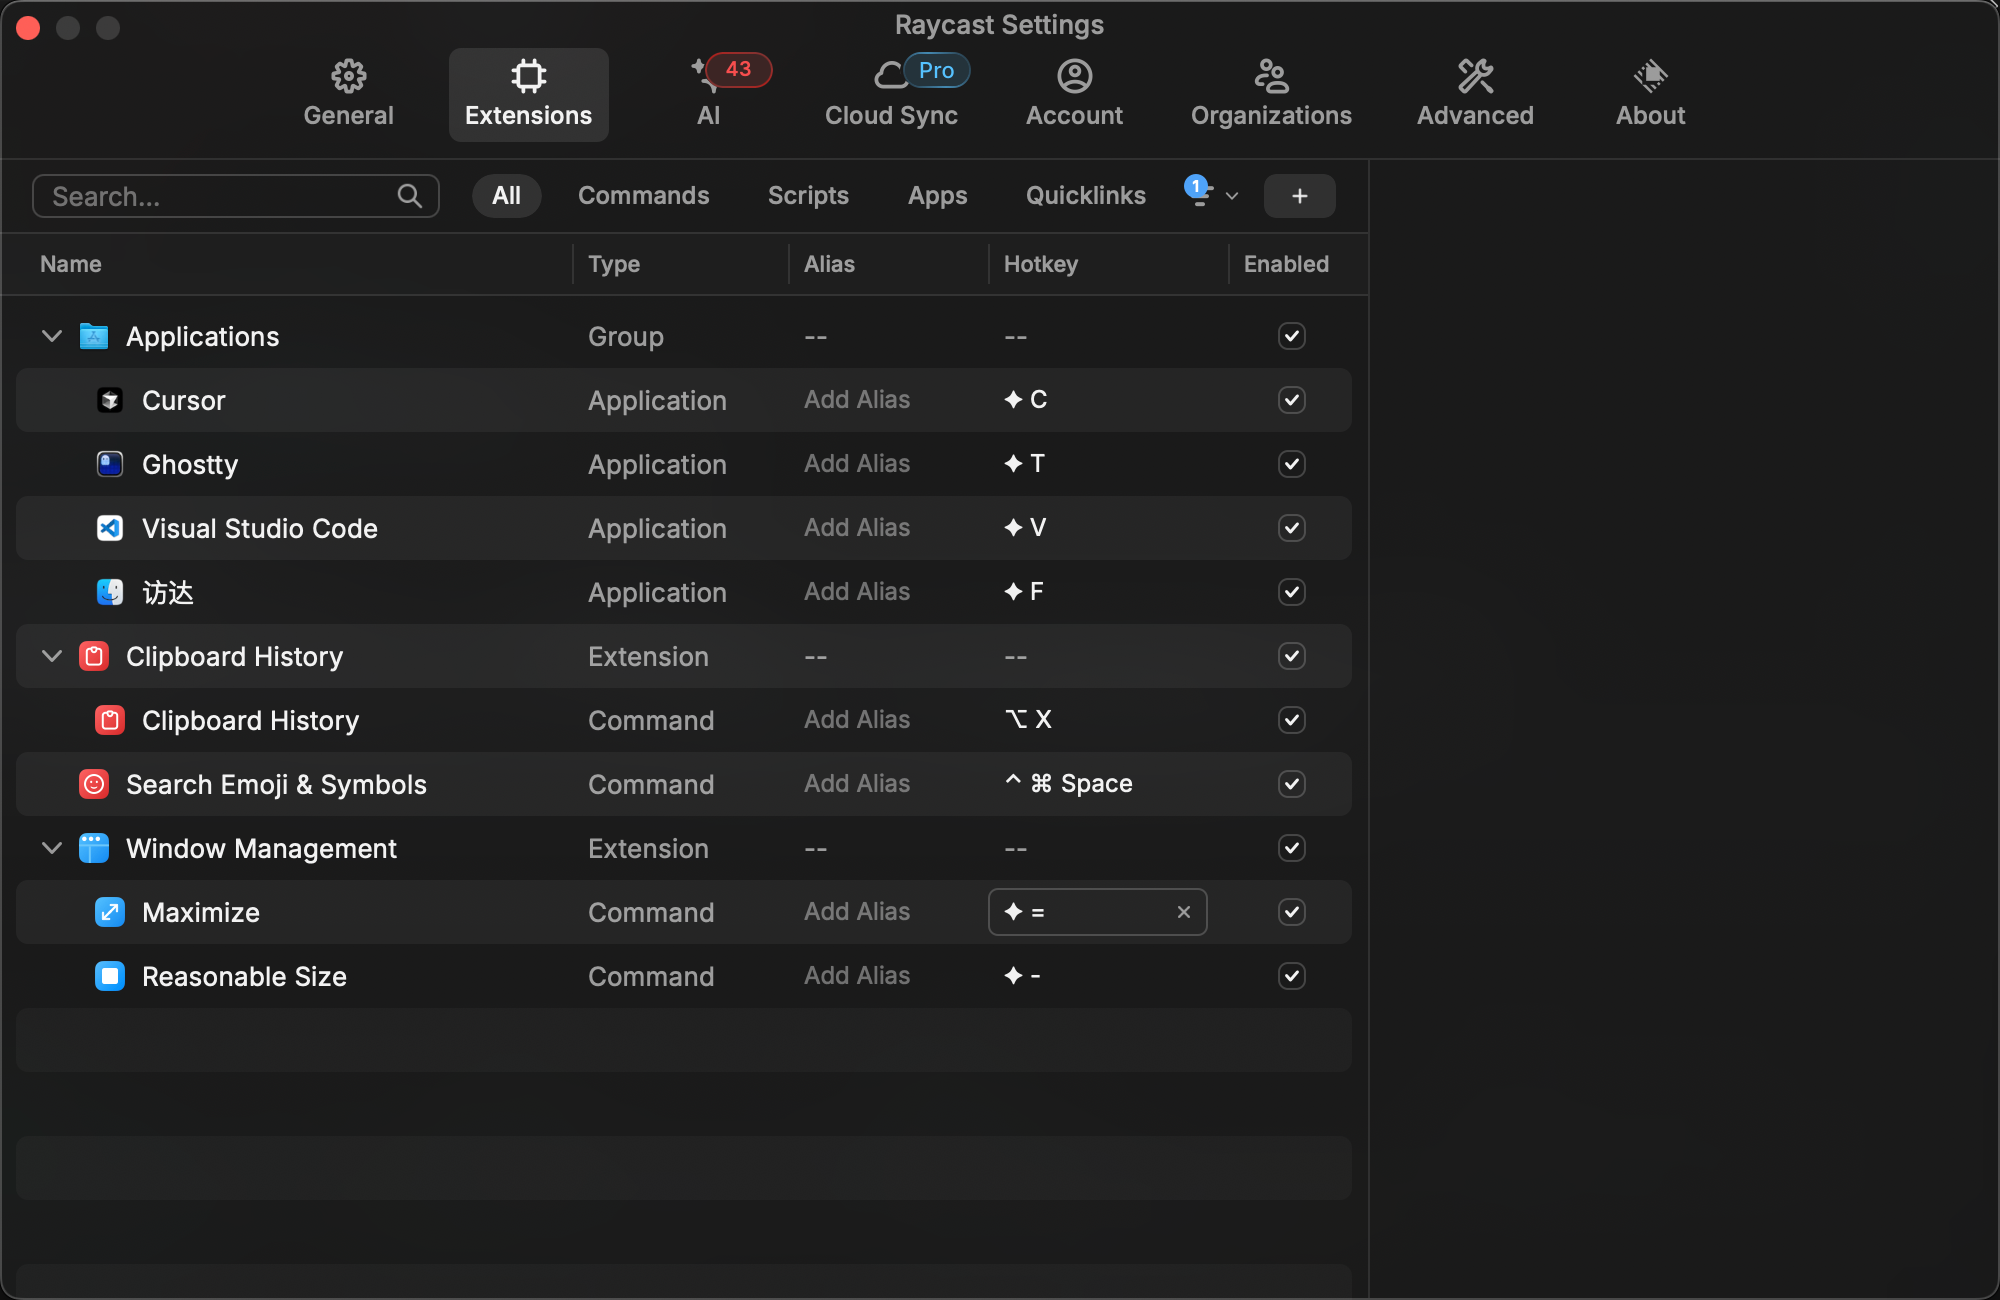Collapse the Clipboard History extension
The image size is (2000, 1300).
(51, 656)
